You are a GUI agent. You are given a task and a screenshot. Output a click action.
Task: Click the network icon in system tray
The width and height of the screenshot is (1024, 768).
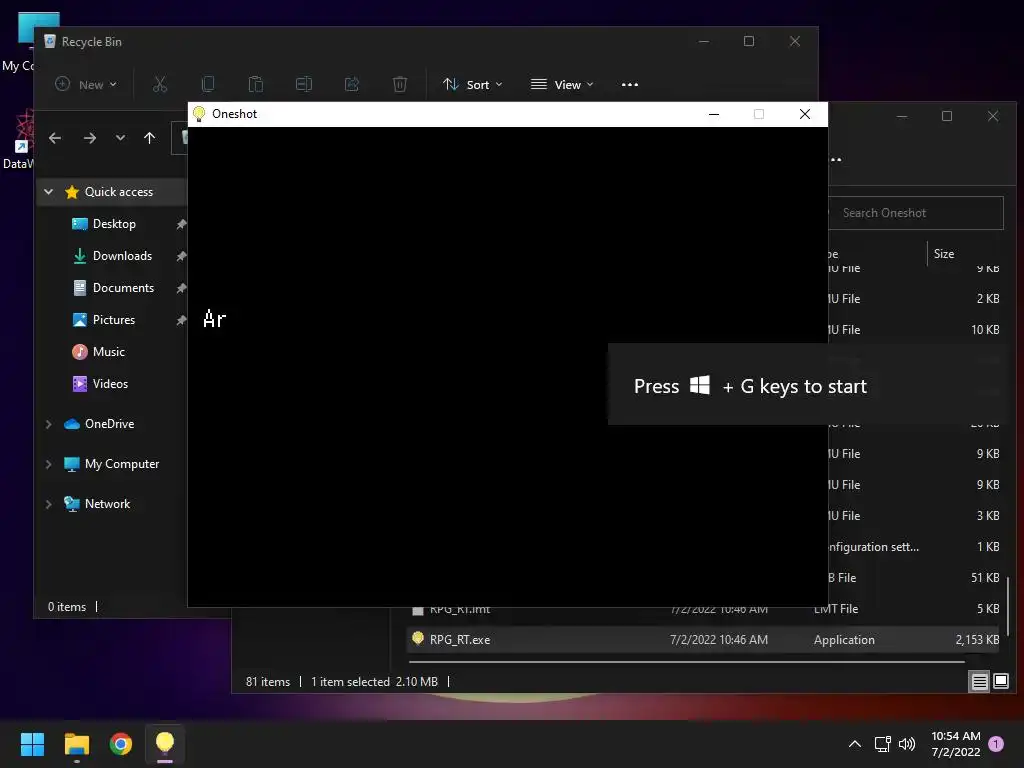pos(882,744)
